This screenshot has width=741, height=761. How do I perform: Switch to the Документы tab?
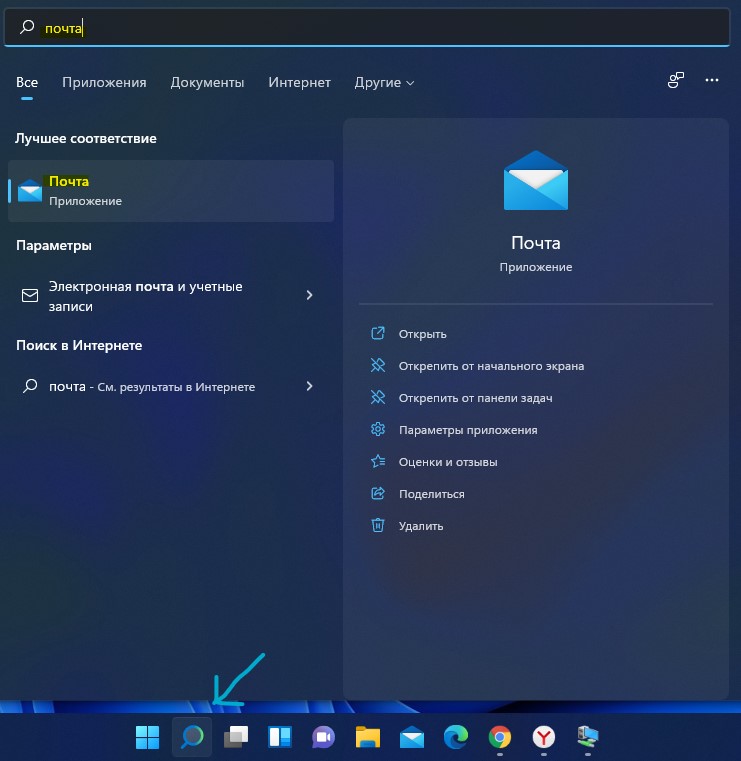pyautogui.click(x=207, y=83)
